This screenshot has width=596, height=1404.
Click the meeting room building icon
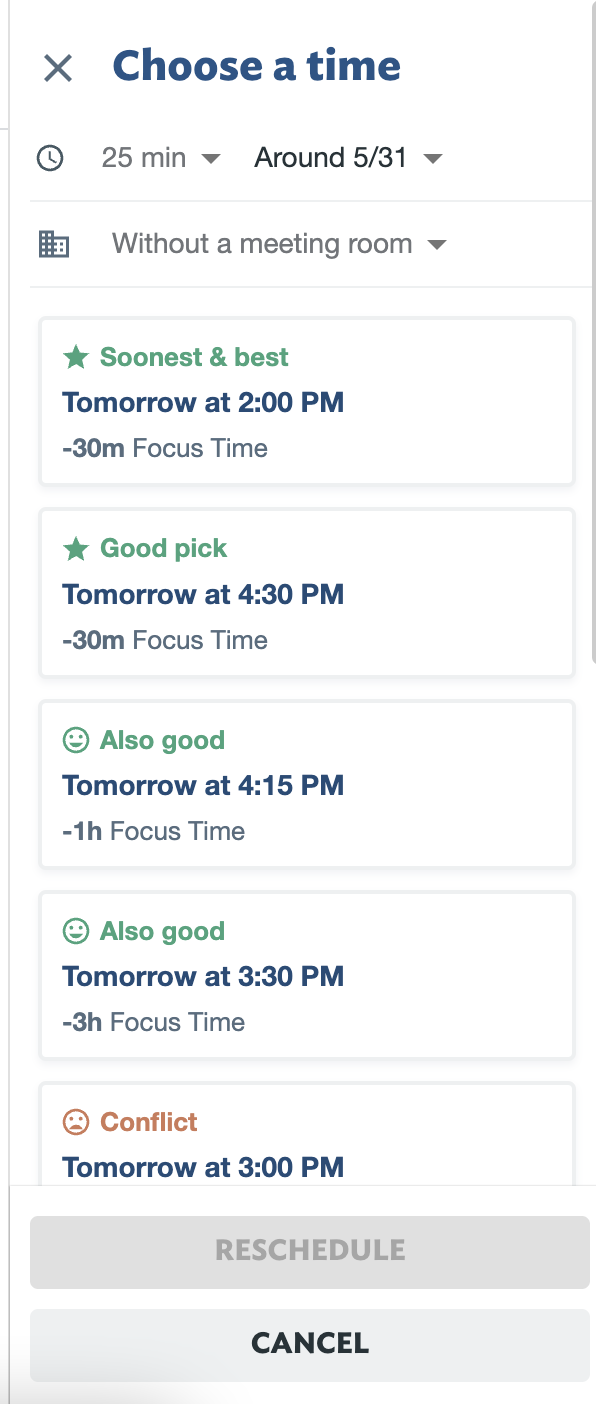53,244
